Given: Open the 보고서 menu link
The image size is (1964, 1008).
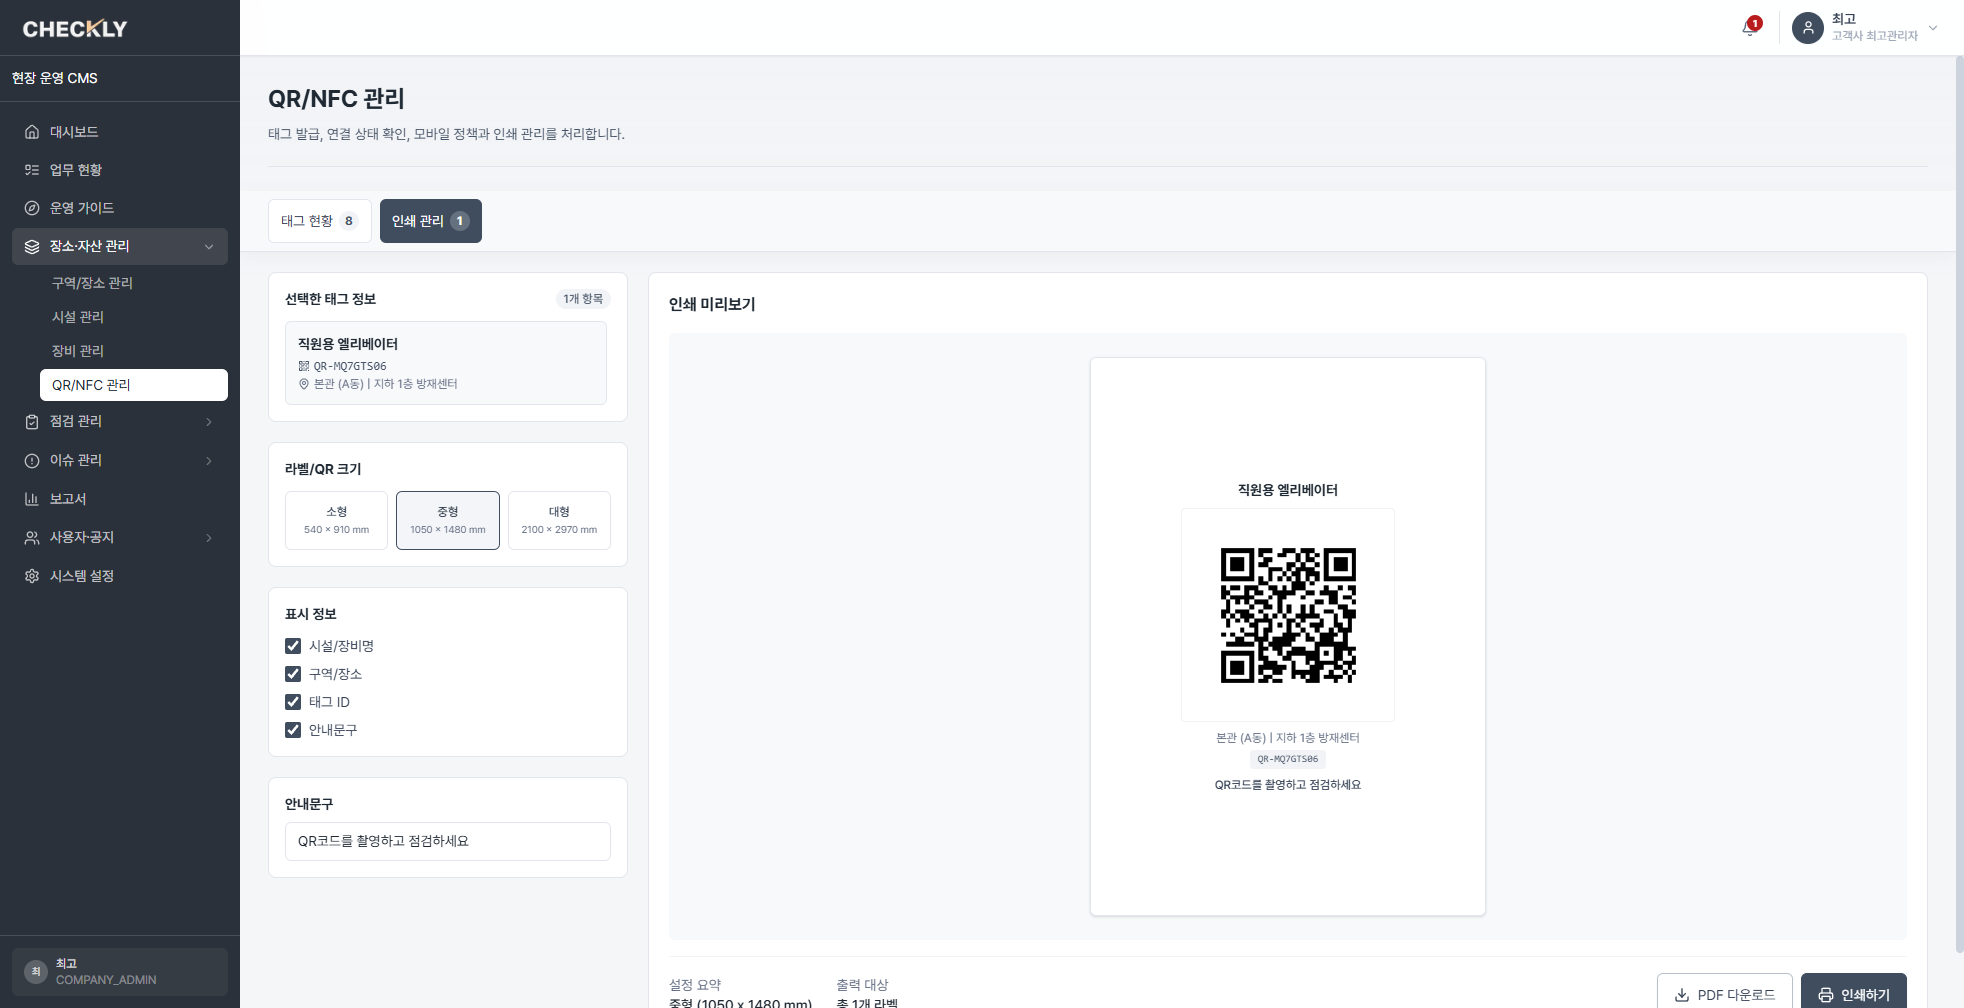Looking at the screenshot, I should [x=120, y=499].
